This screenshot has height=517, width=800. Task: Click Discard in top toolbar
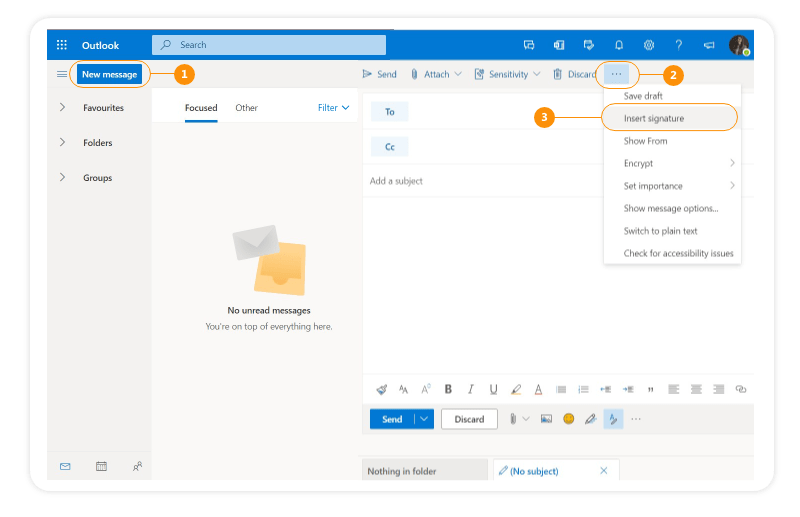[574, 75]
